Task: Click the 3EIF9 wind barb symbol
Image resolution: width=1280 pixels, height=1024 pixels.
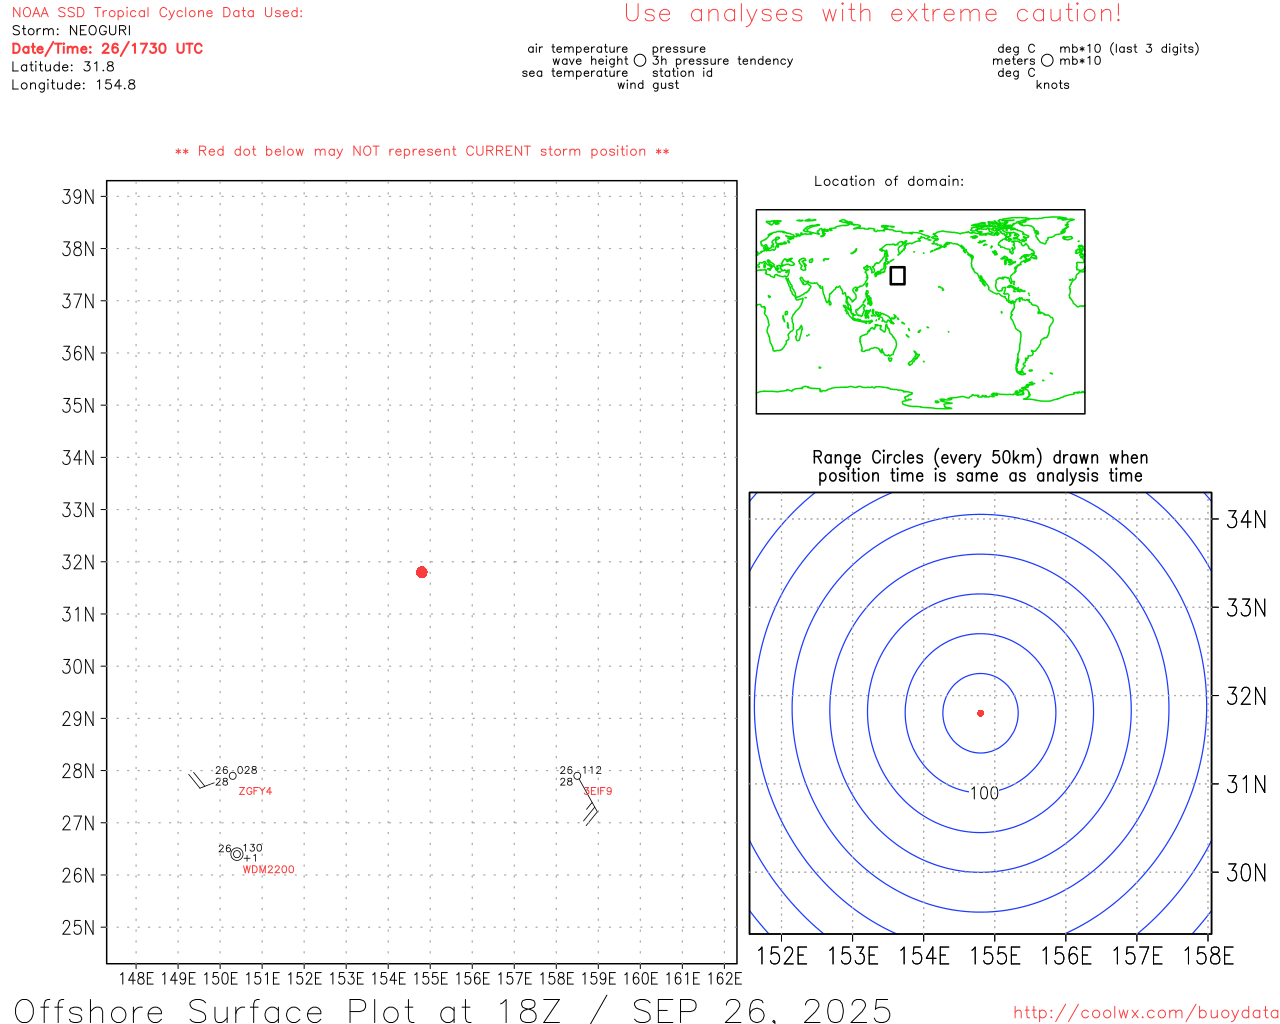Action: point(588,802)
